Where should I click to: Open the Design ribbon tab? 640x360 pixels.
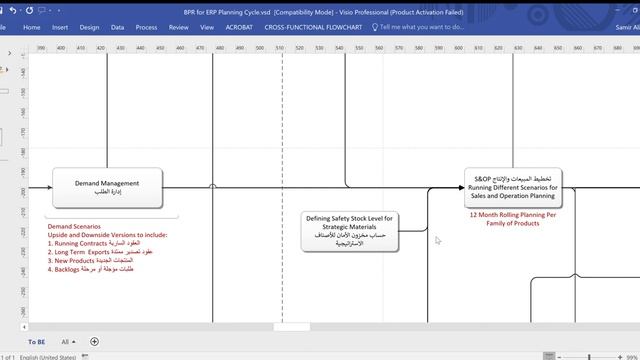[89, 27]
